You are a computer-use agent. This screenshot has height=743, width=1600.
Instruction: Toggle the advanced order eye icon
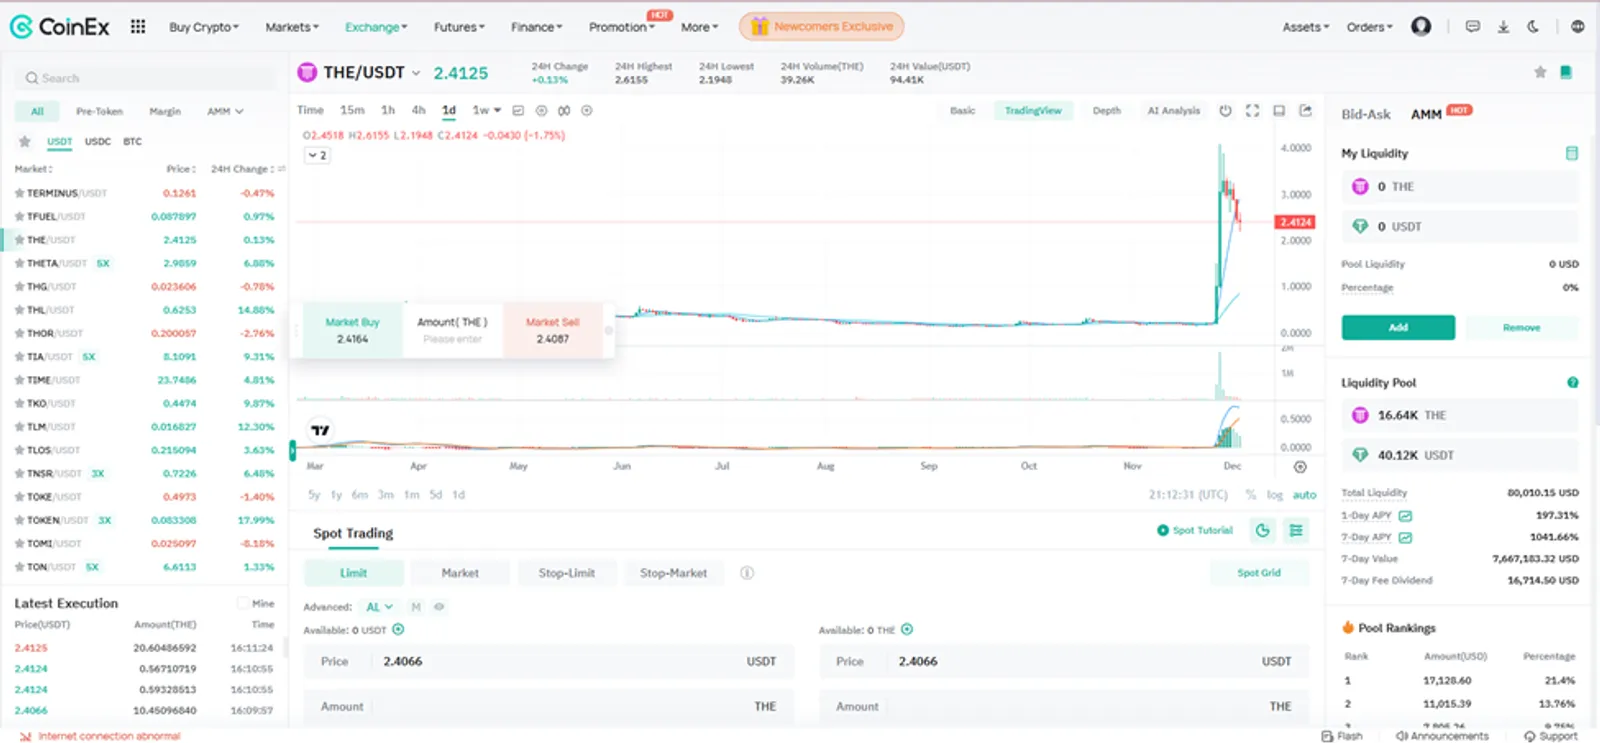tap(438, 607)
